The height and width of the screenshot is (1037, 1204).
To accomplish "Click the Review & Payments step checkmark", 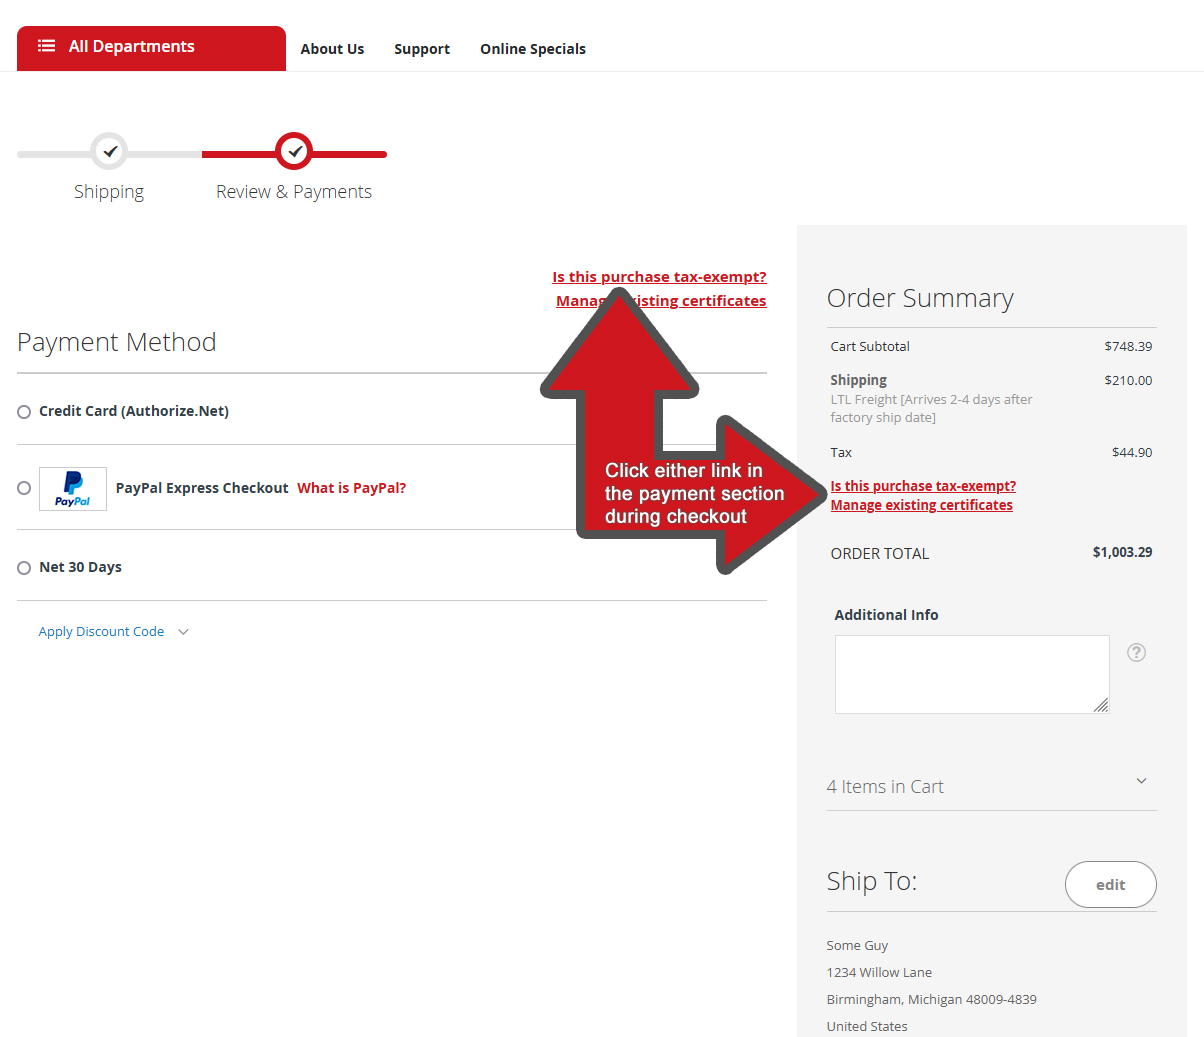I will (x=294, y=152).
